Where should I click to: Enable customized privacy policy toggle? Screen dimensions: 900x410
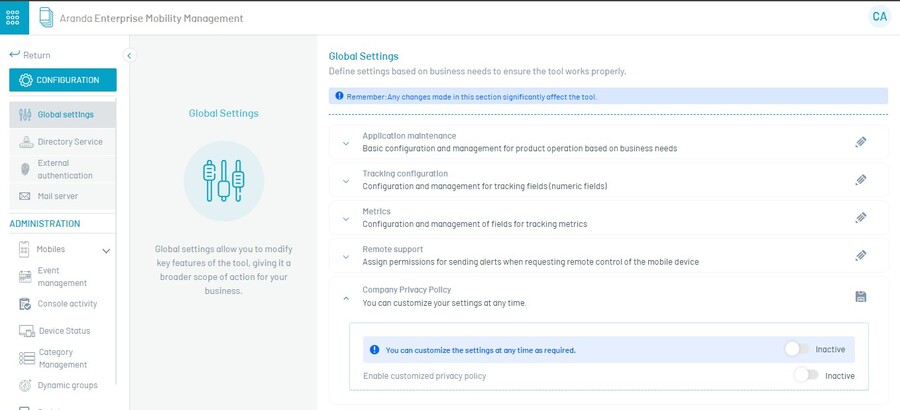805,375
